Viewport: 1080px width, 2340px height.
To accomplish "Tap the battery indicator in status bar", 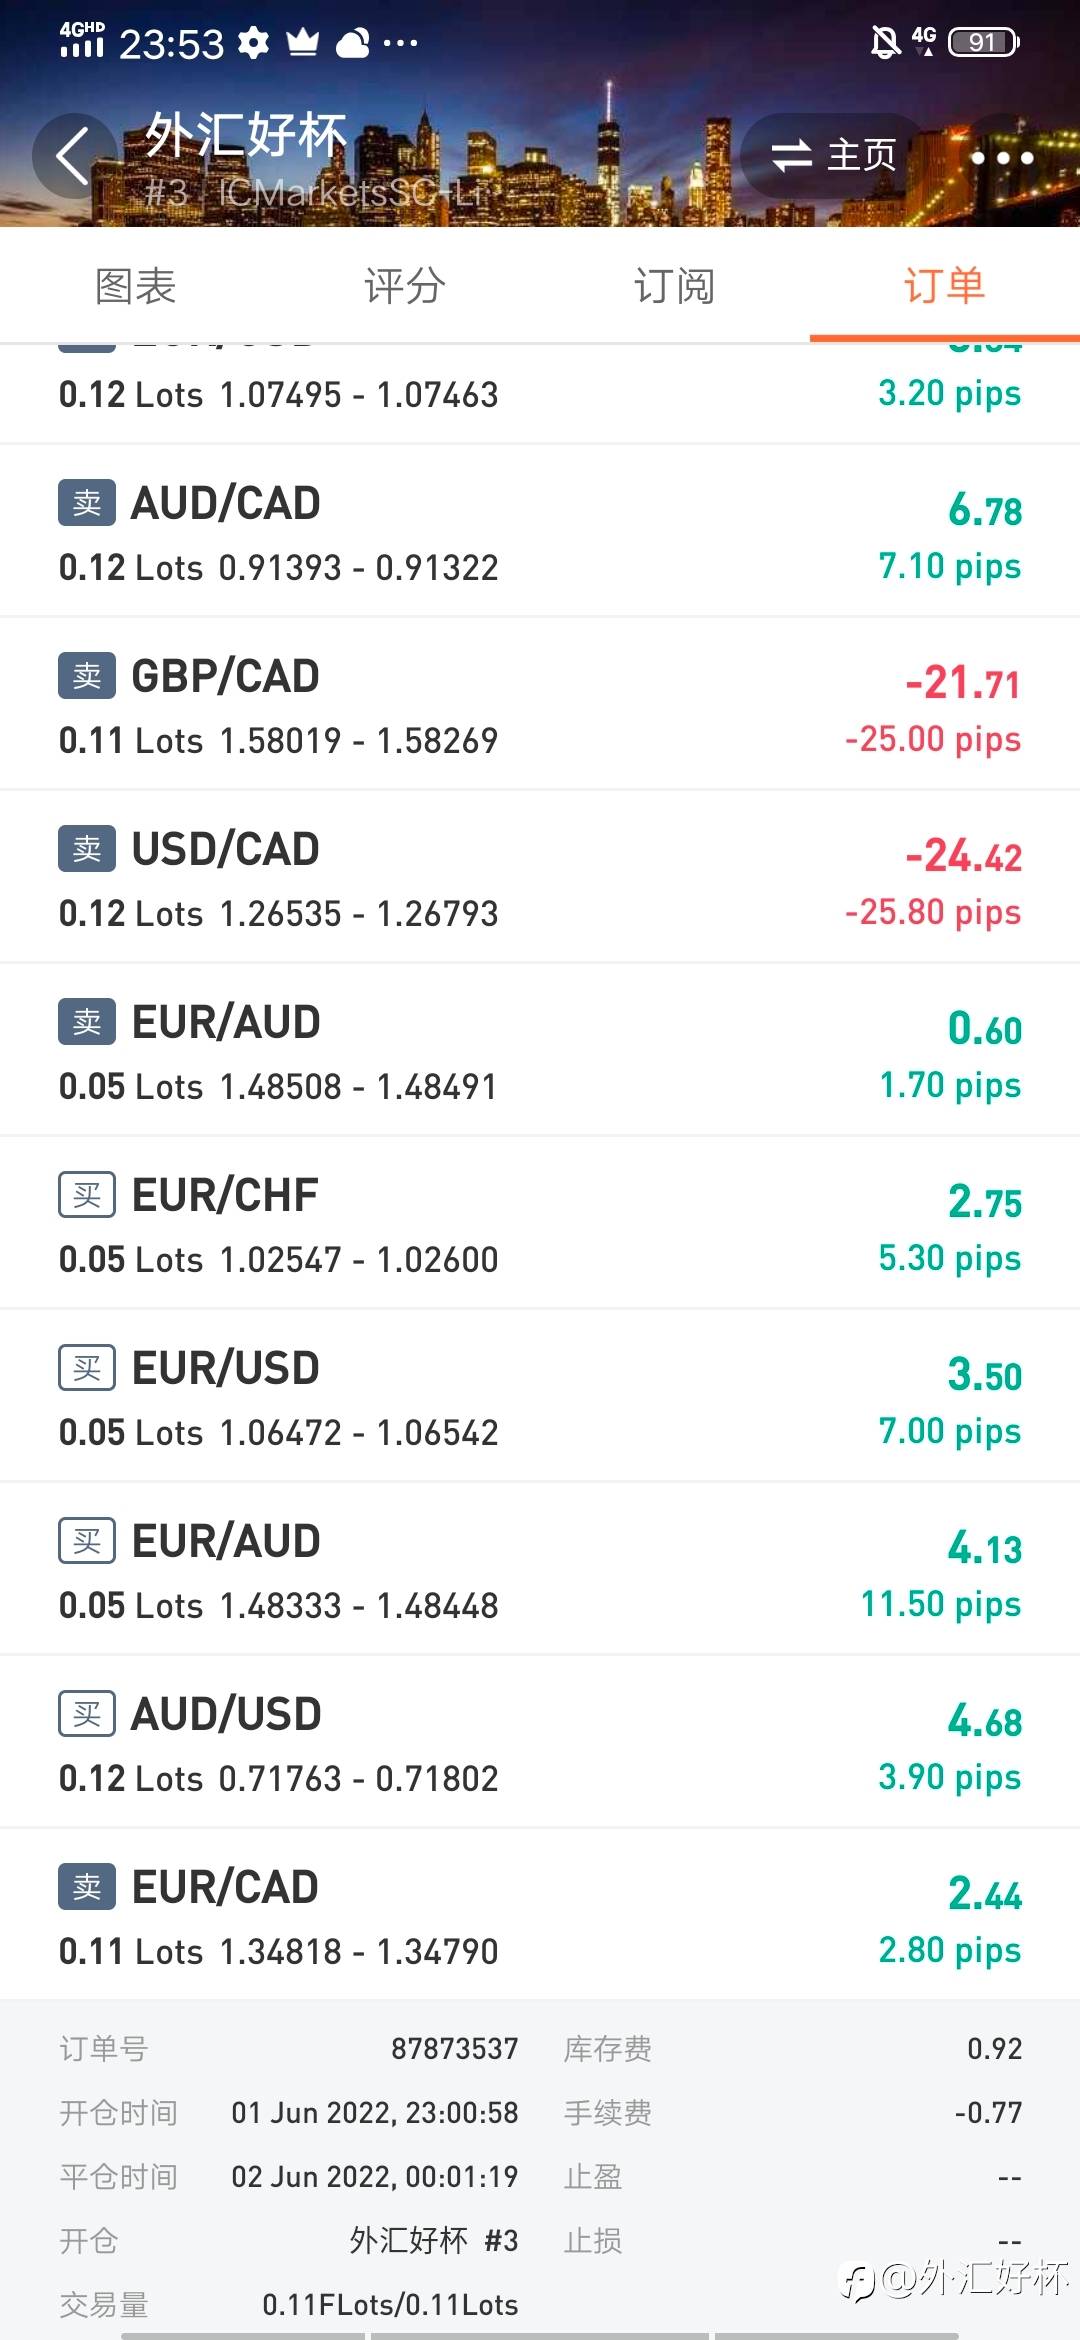I will [983, 42].
